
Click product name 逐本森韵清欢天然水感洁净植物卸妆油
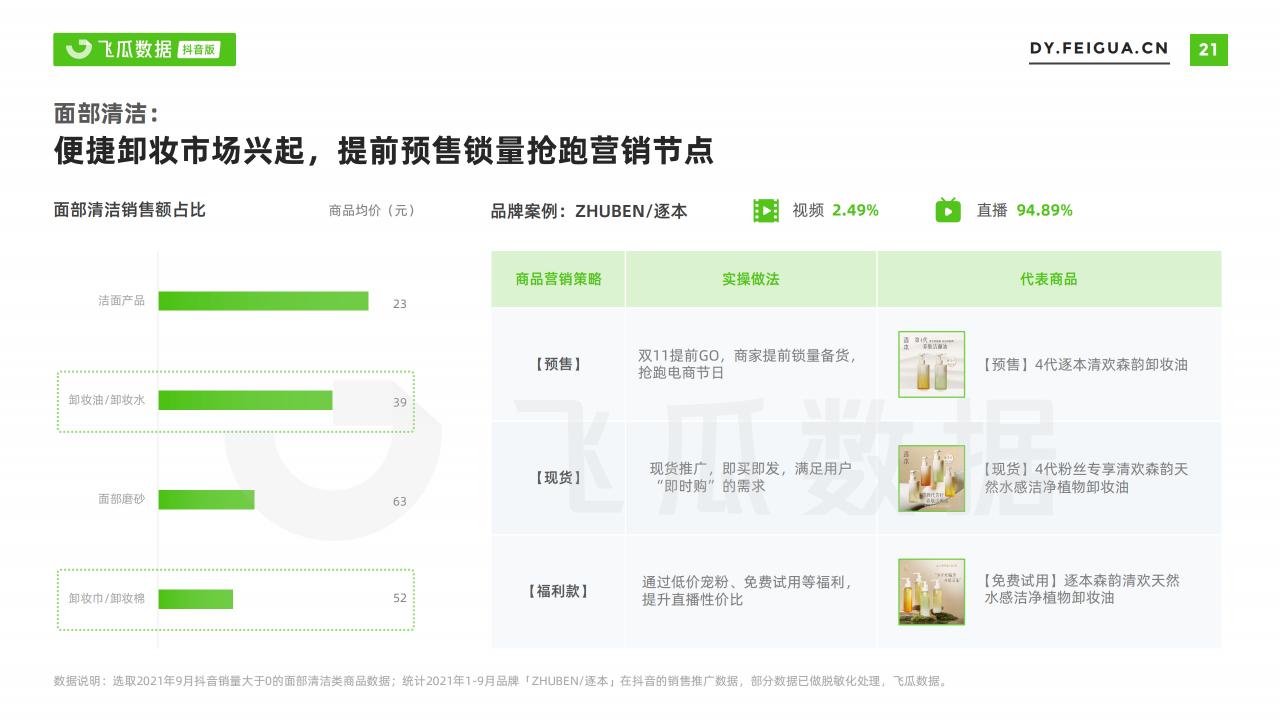(1079, 589)
